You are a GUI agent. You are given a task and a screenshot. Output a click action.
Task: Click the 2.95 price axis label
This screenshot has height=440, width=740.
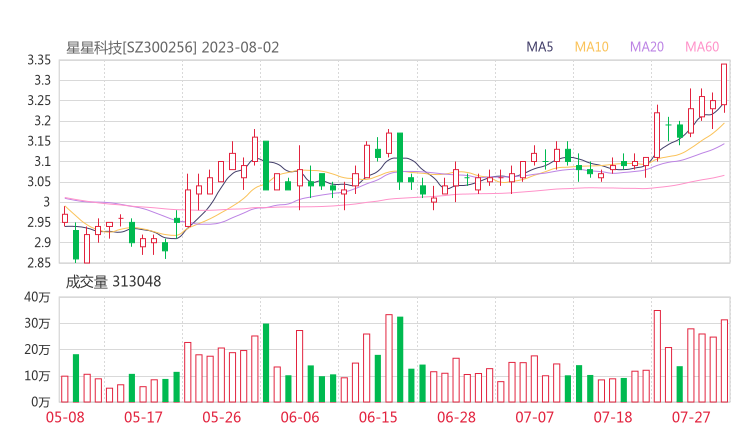pos(39,222)
